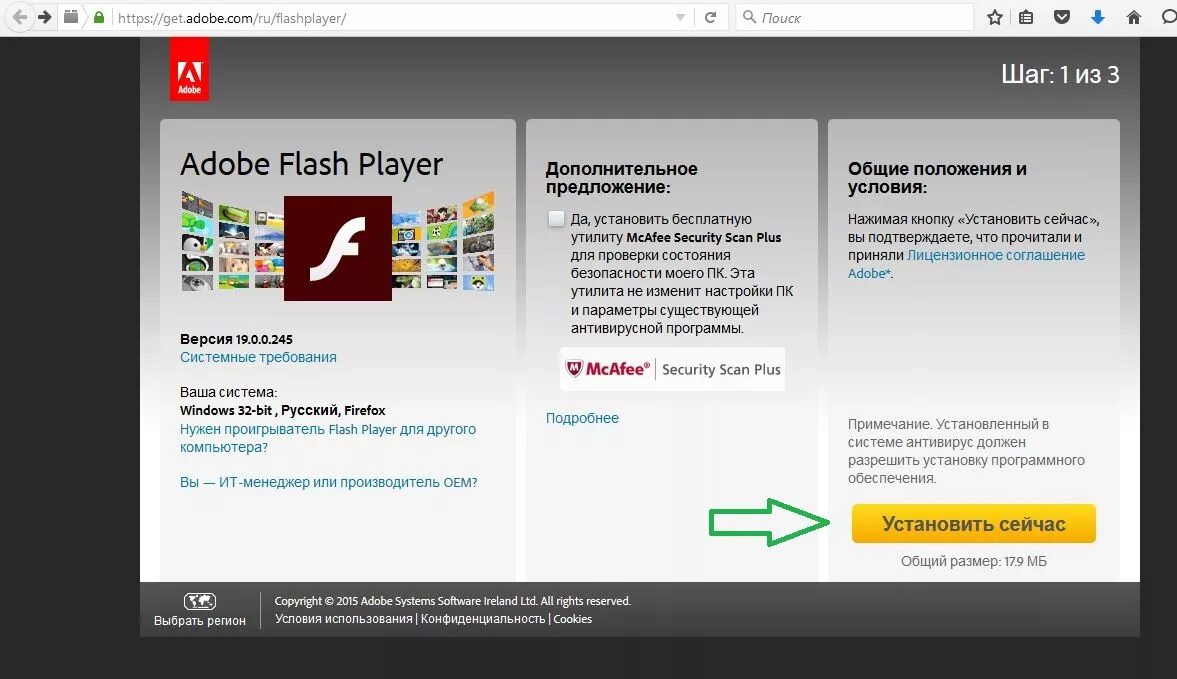Click the McAfee Security Scan Plus banner
This screenshot has width=1177, height=679.
coord(673,368)
